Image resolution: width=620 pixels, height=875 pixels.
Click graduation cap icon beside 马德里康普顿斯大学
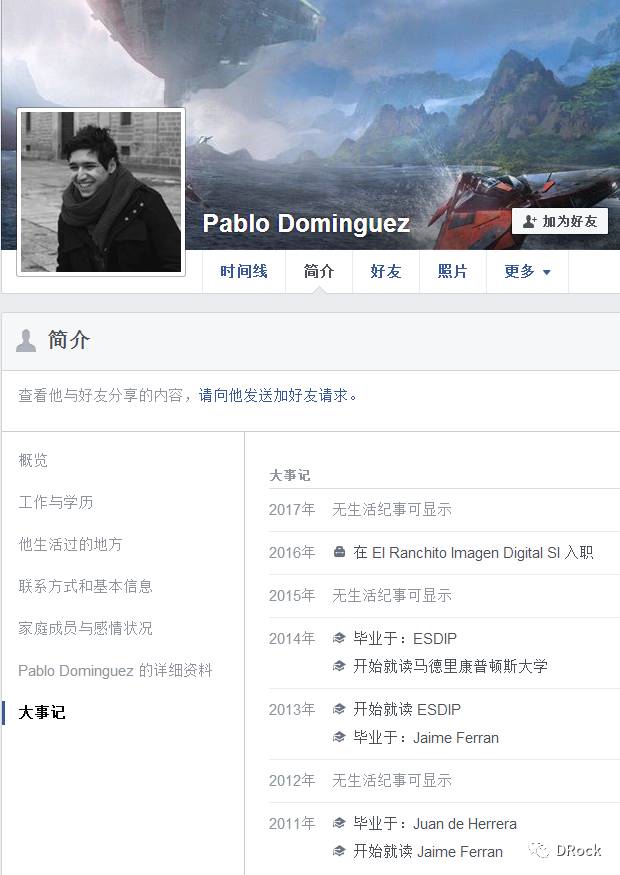(339, 666)
